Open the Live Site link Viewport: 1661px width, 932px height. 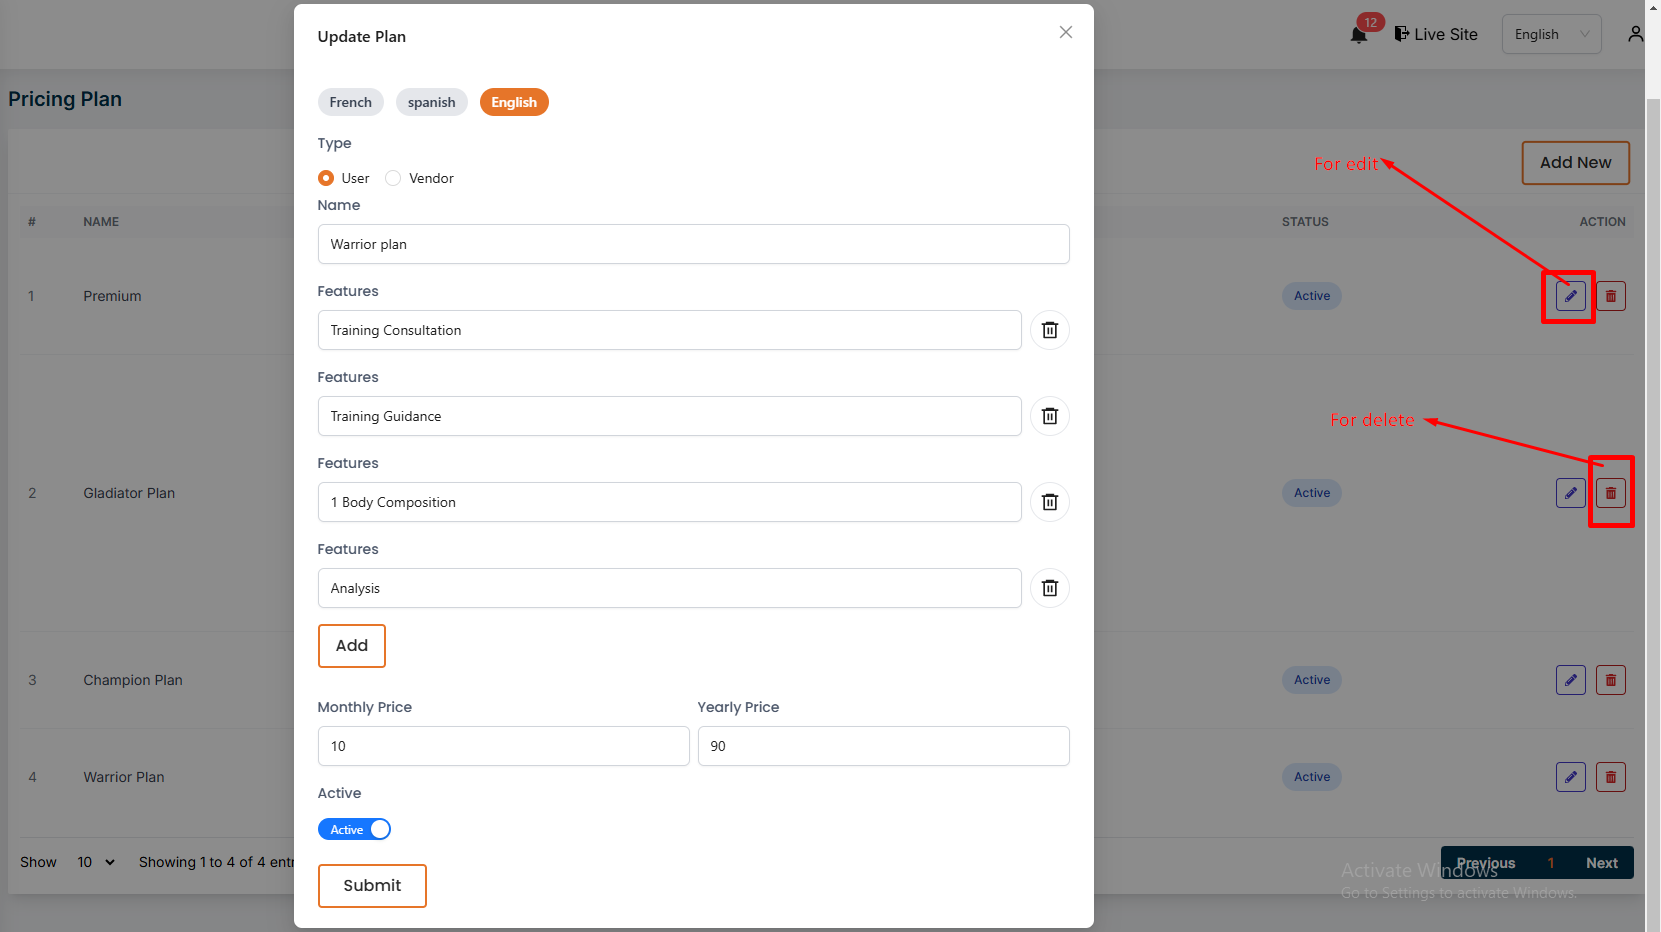[x=1436, y=34]
